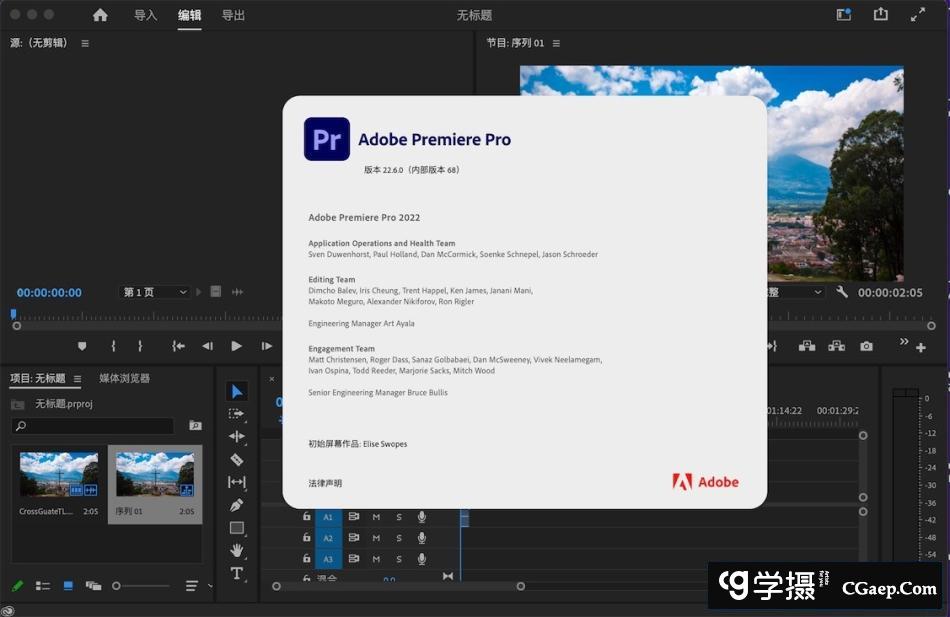The height and width of the screenshot is (617, 950).
Task: Click 法律声明 legal notice link
Action: 325,483
